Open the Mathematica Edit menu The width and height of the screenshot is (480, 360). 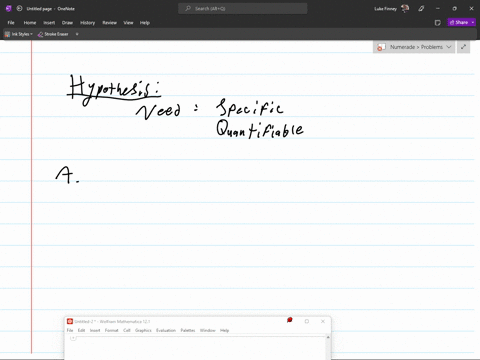coord(81,330)
